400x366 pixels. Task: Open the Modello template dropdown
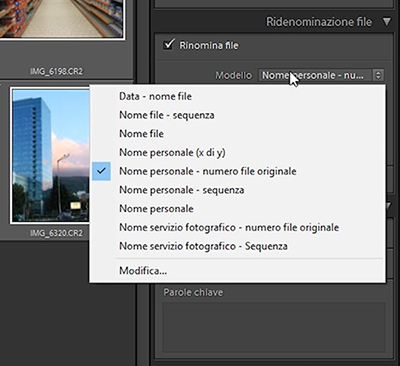point(321,75)
